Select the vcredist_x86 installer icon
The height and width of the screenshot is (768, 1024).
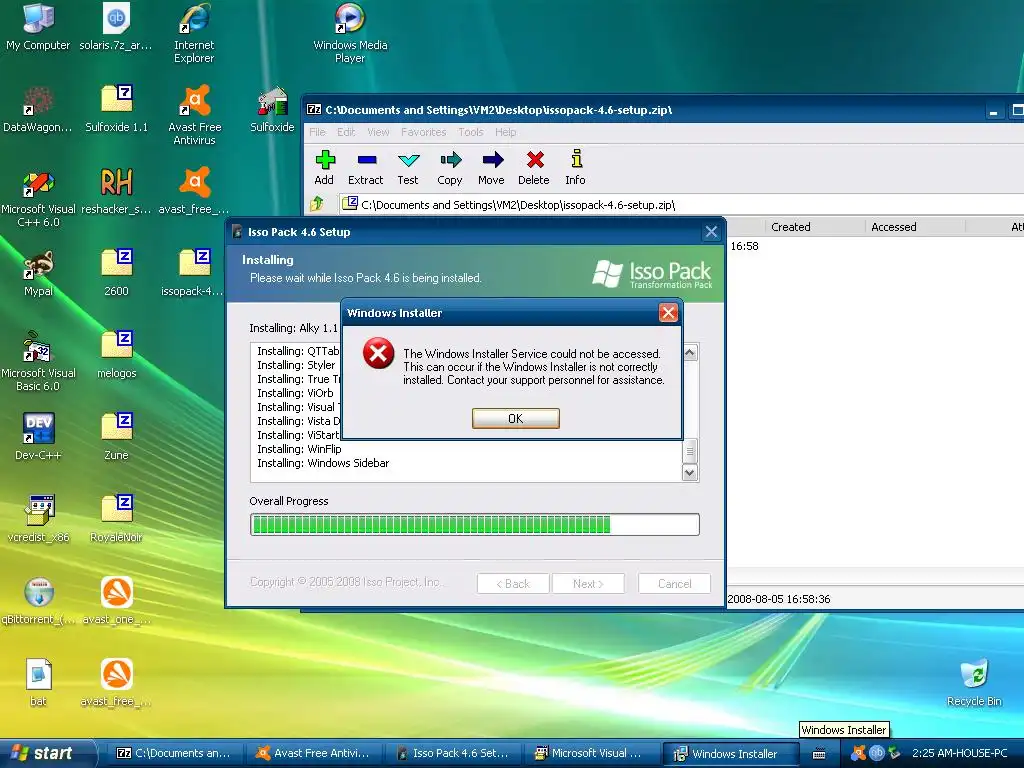point(39,519)
